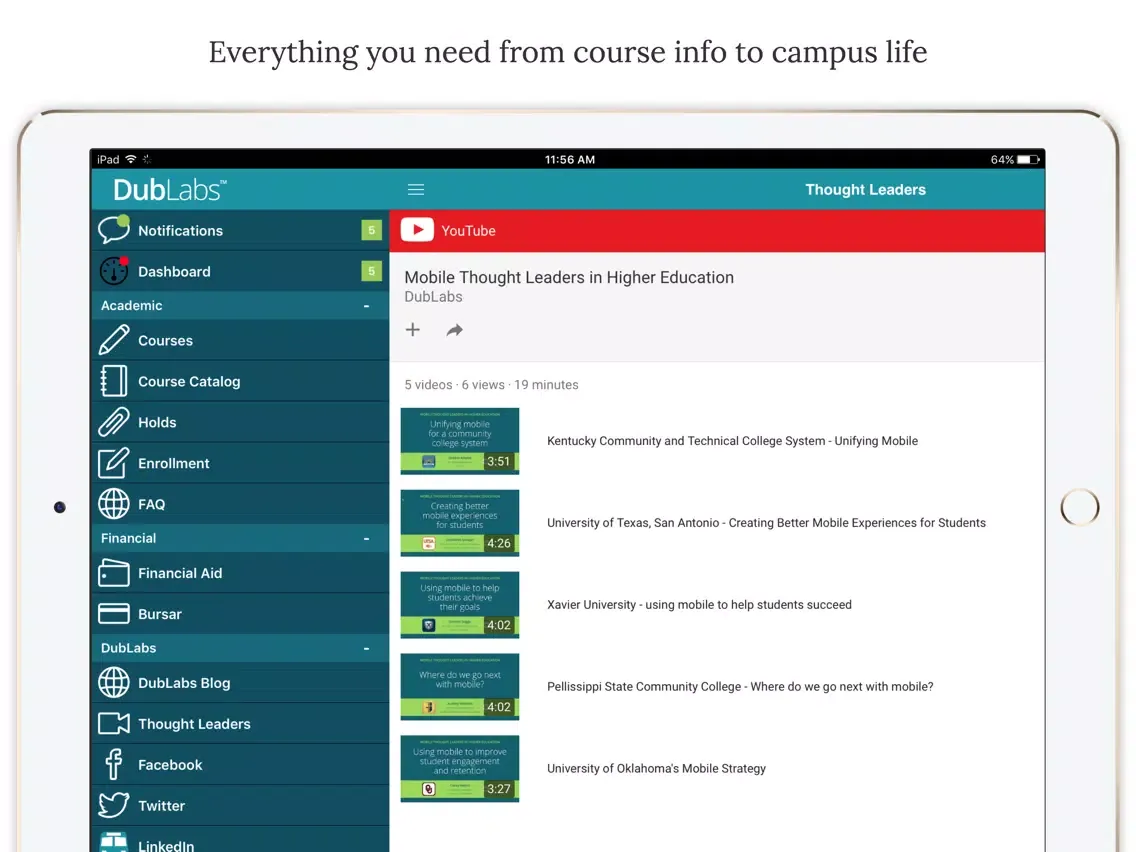Click the Financial Aid wallet icon
The height and width of the screenshot is (852, 1136).
(114, 572)
